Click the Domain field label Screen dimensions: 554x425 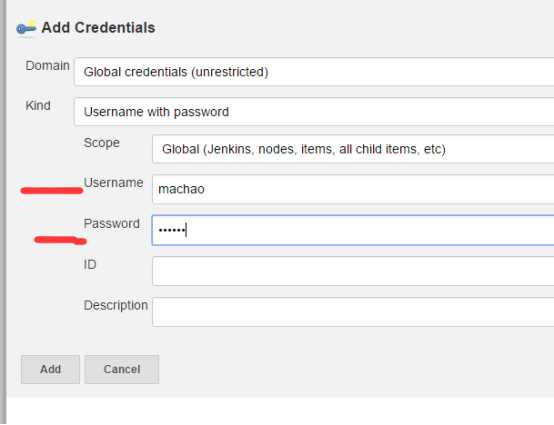47,66
